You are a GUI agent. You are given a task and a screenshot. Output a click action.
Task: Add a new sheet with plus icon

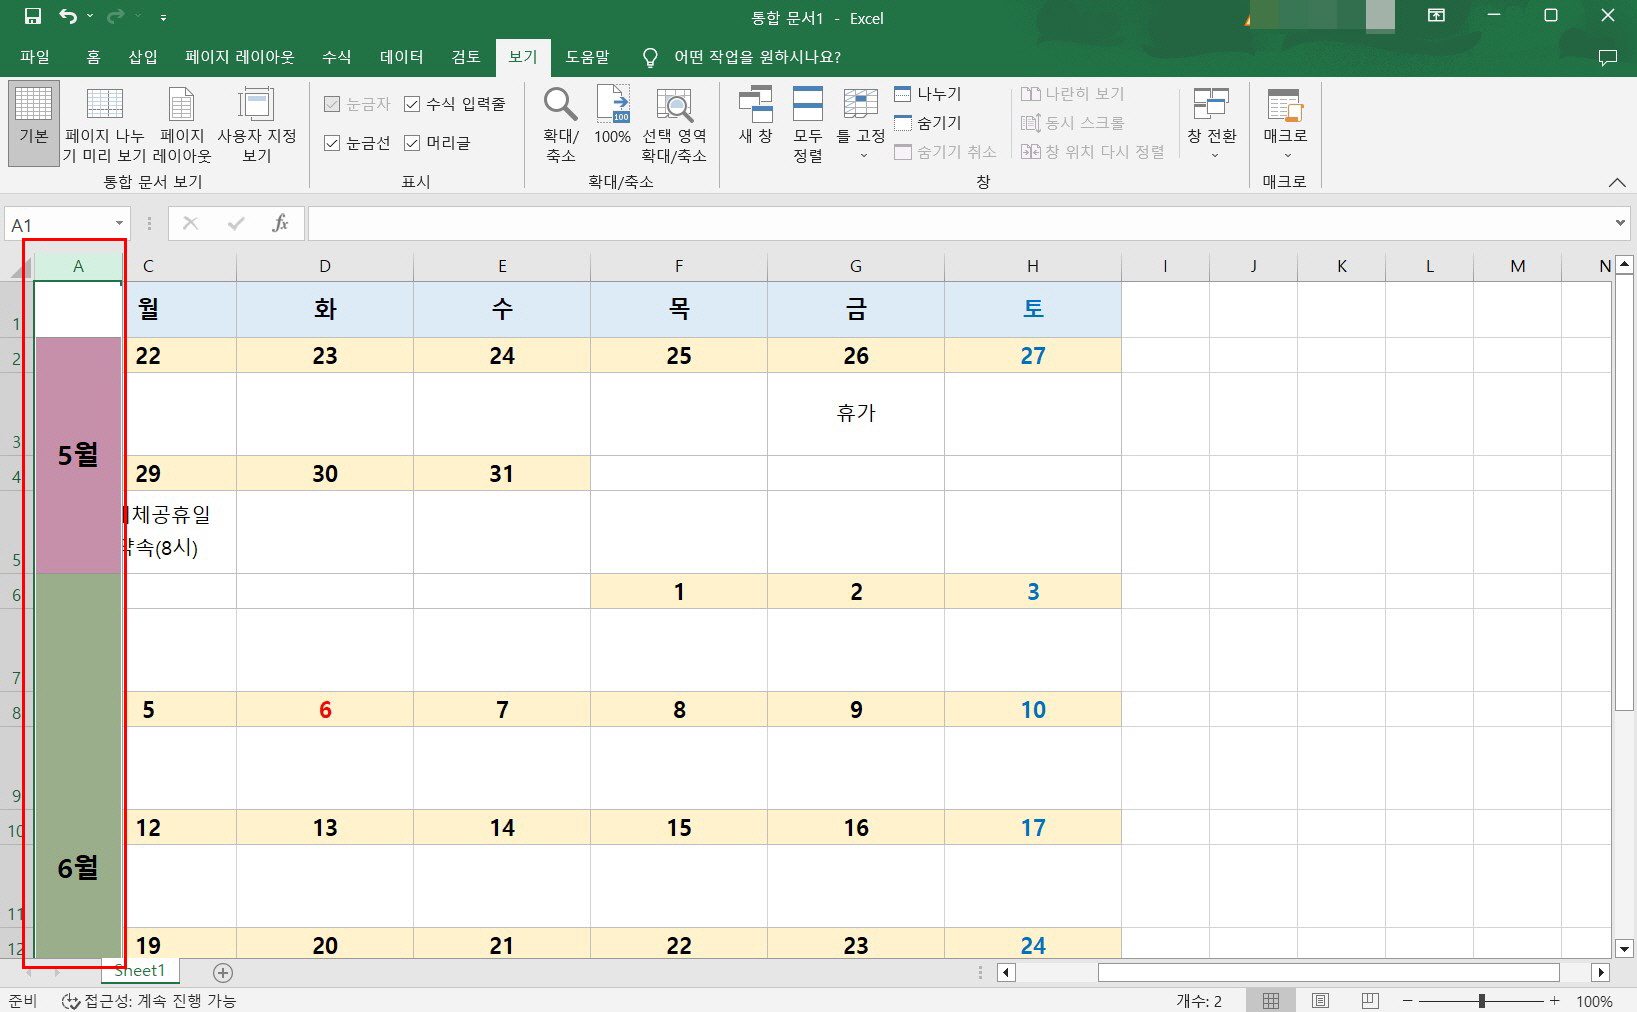point(223,972)
